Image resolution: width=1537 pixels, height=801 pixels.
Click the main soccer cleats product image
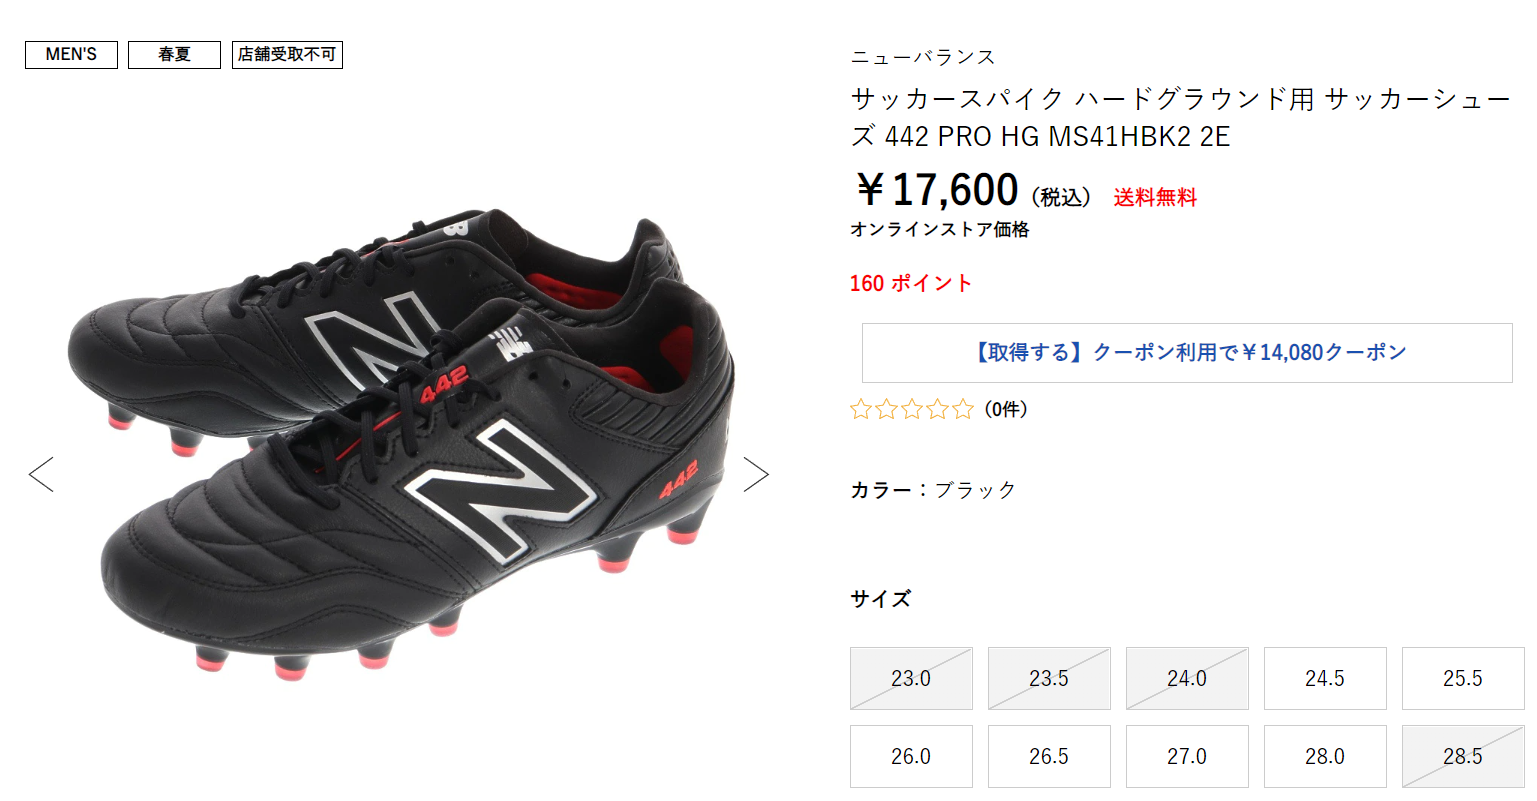[x=400, y=445]
